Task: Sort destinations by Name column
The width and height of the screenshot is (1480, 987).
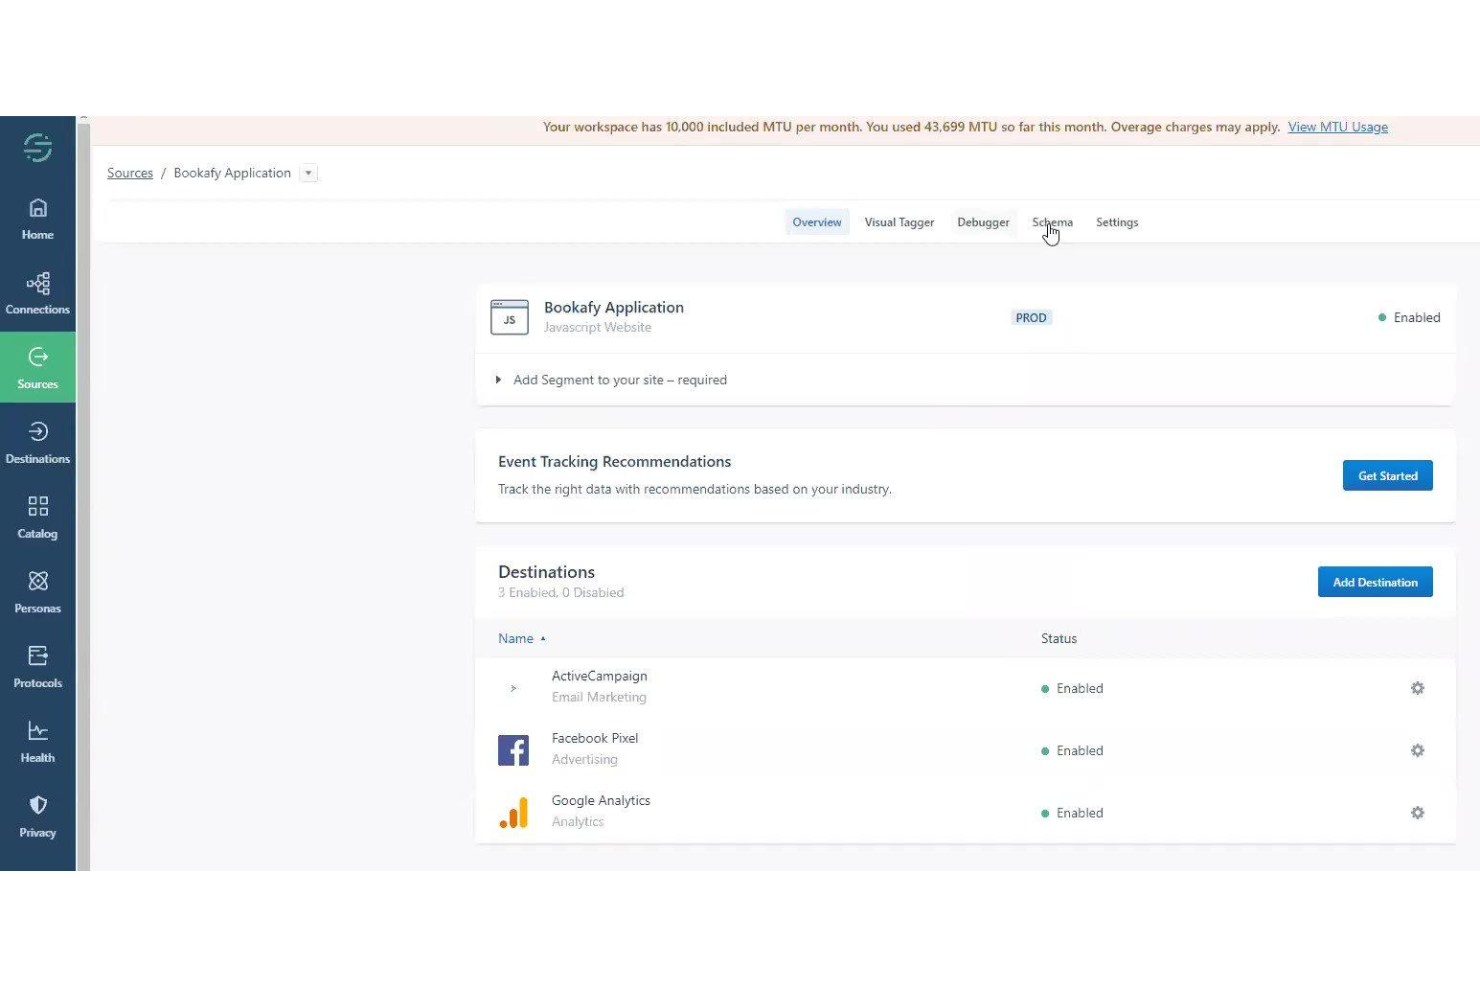Action: pyautogui.click(x=522, y=638)
